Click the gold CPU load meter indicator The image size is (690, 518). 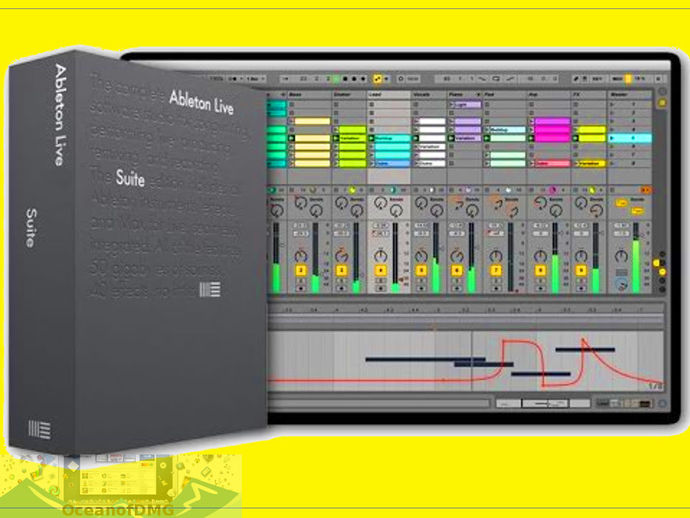628,79
